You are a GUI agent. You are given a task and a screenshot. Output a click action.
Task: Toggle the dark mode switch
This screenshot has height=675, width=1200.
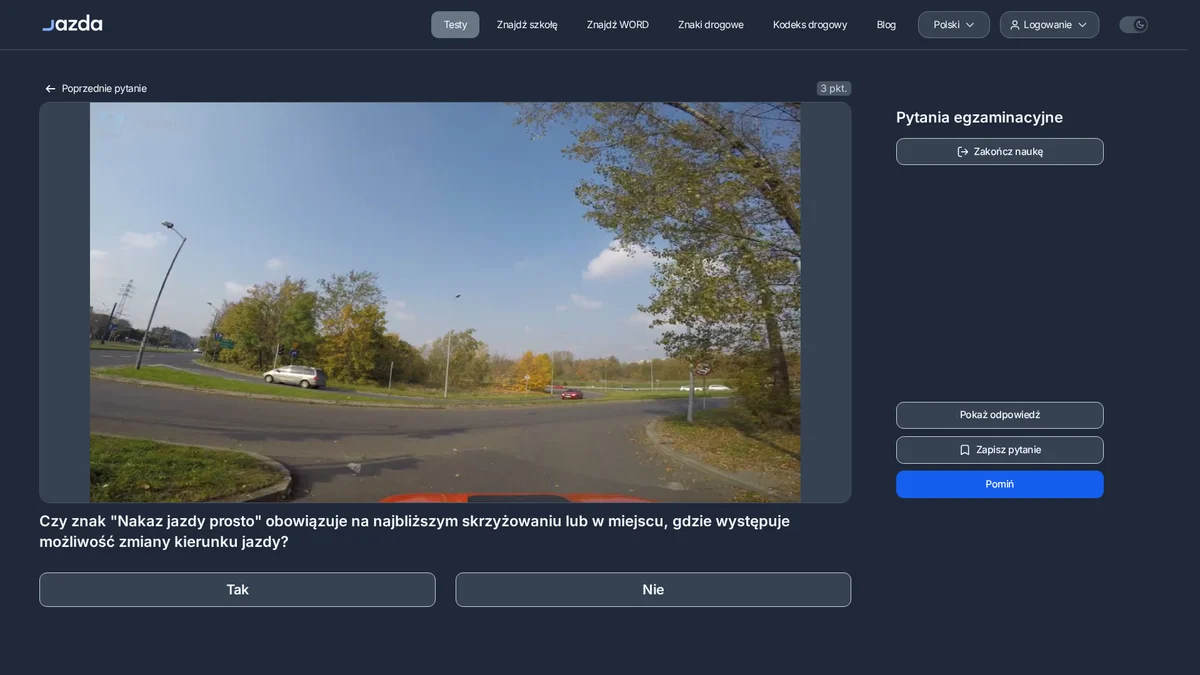[x=1133, y=25]
